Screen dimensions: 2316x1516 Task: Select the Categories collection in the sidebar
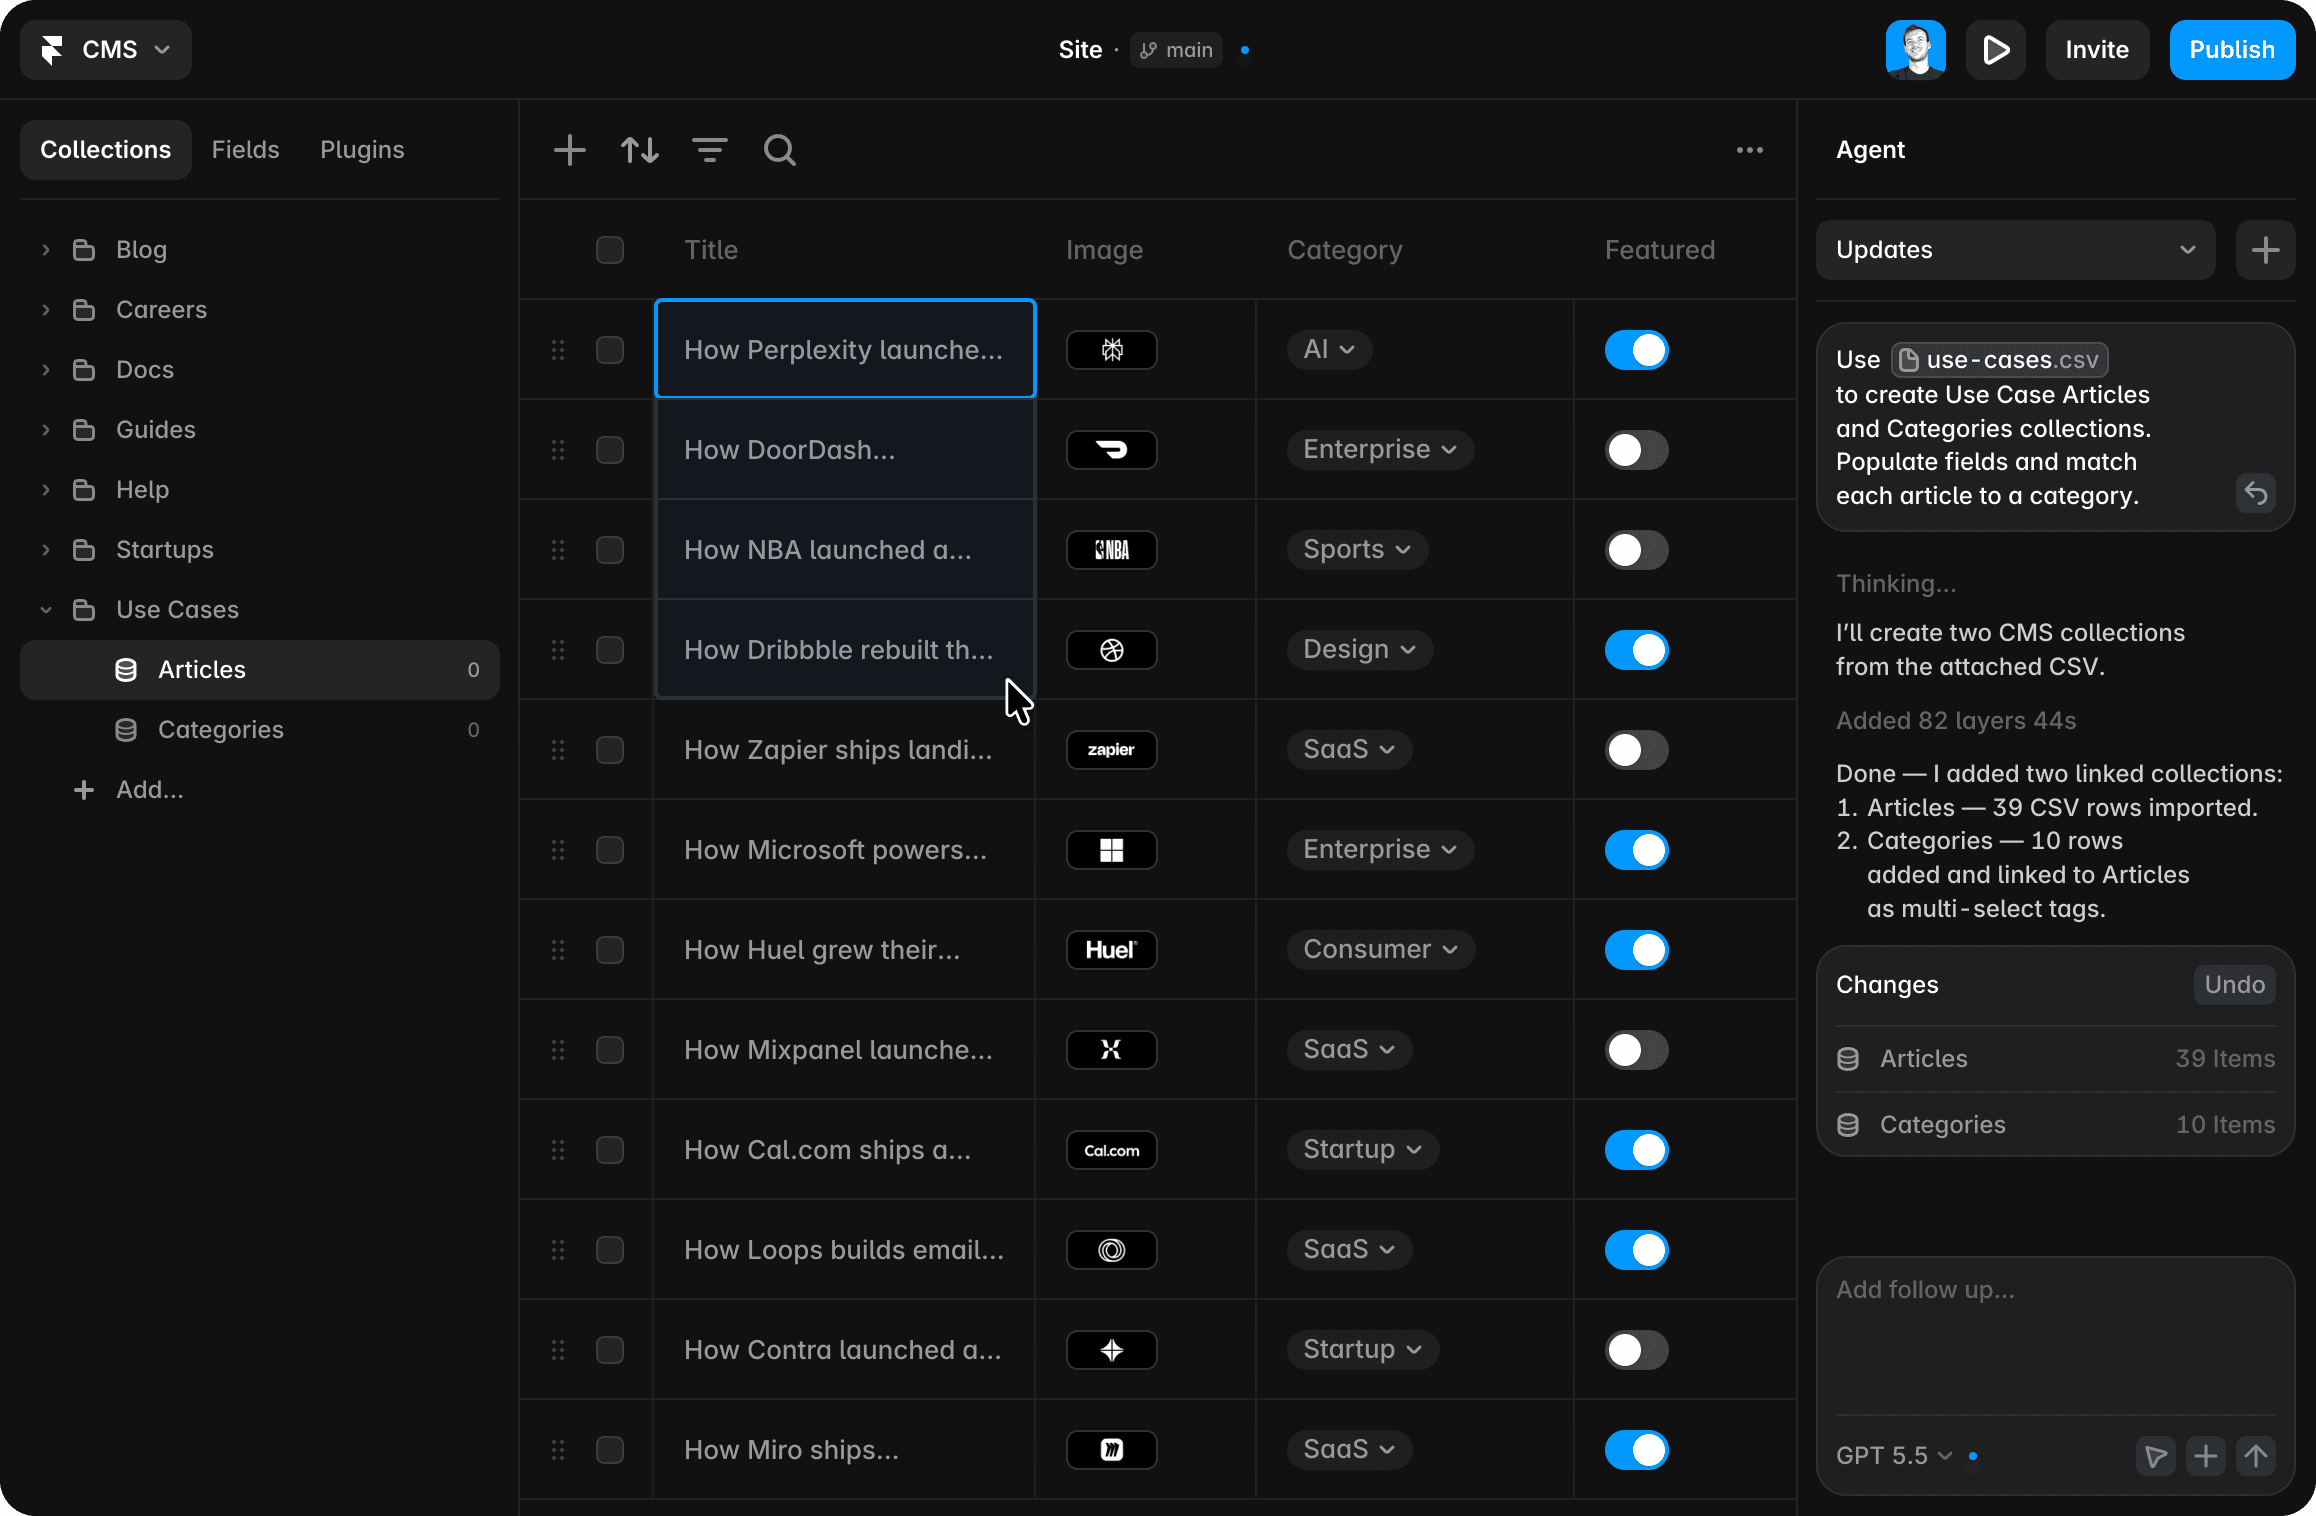(260, 730)
